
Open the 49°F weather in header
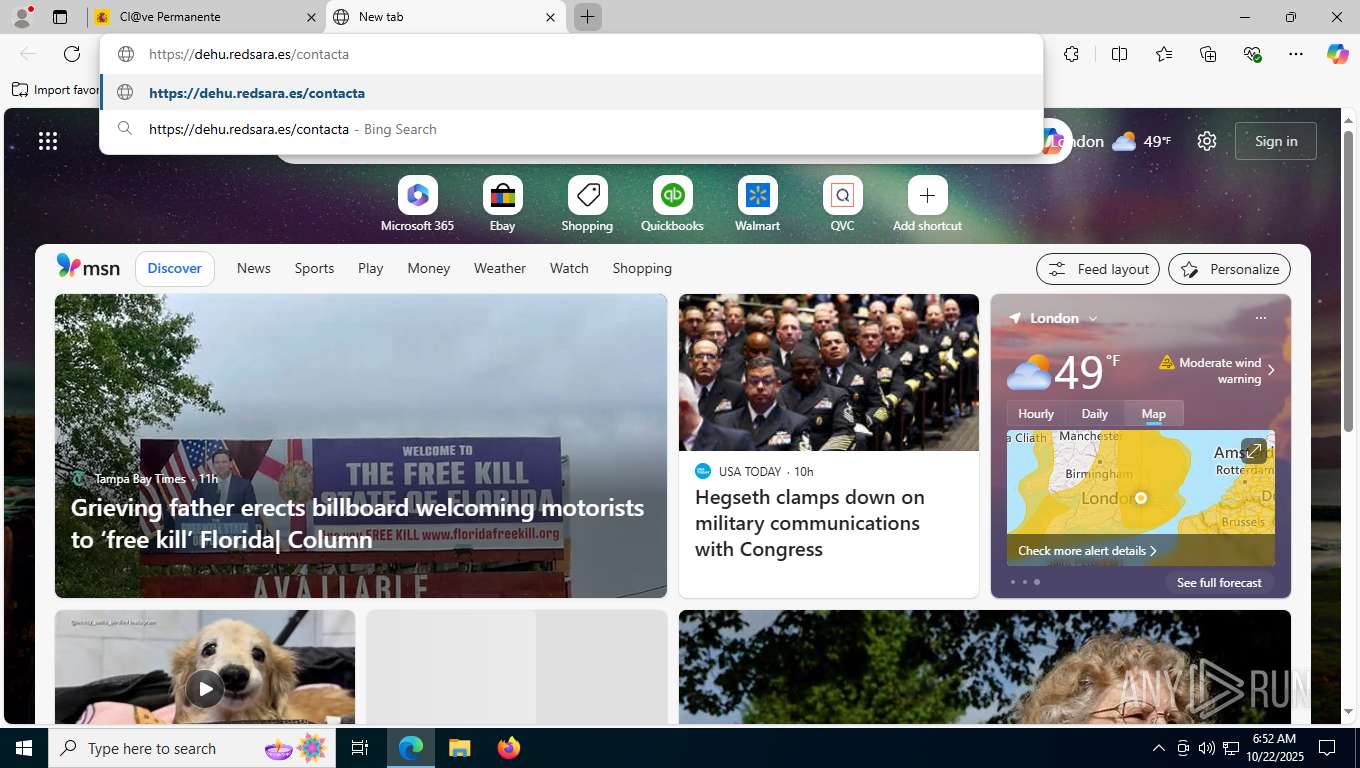[x=1141, y=141]
